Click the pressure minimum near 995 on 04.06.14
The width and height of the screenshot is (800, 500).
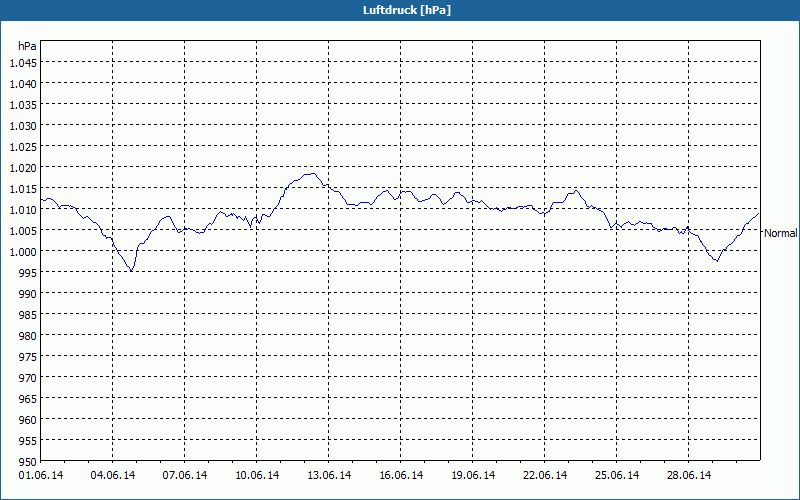coord(132,271)
